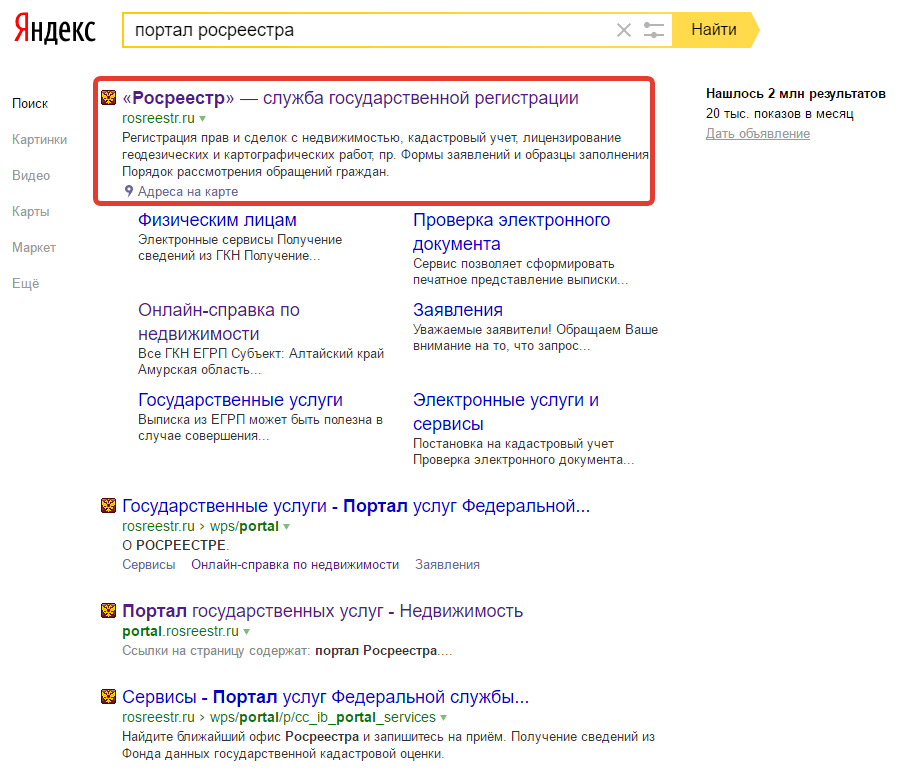Open the Физическим лицам sitelink
This screenshot has height=776, width=909.
[217, 220]
